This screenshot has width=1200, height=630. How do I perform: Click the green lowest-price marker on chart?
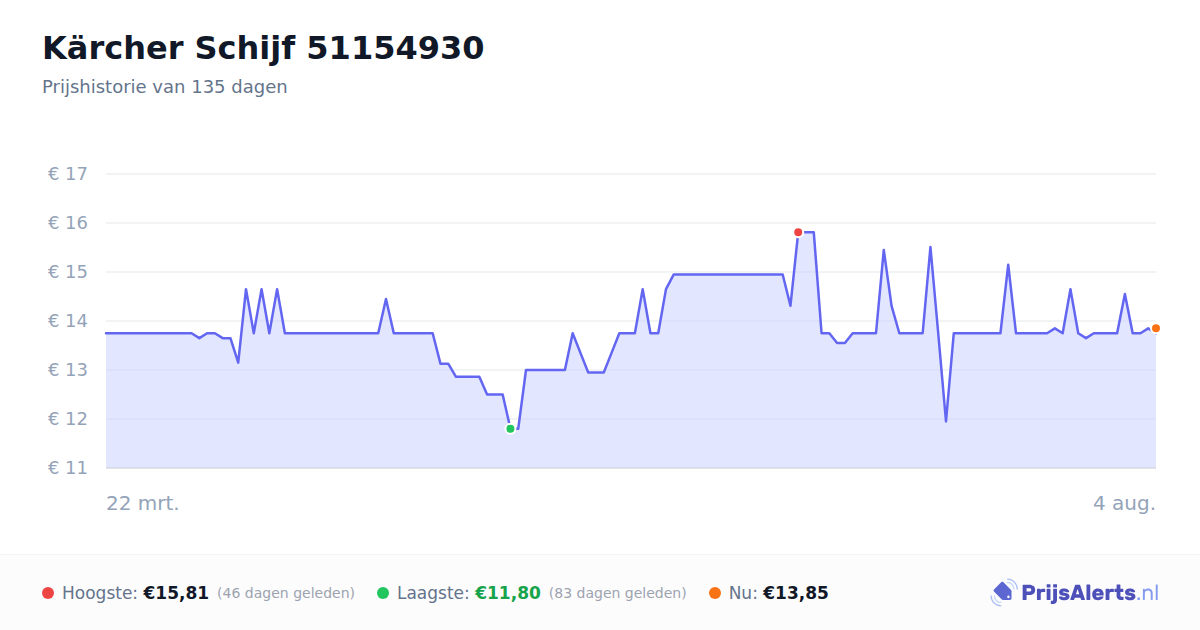point(510,429)
